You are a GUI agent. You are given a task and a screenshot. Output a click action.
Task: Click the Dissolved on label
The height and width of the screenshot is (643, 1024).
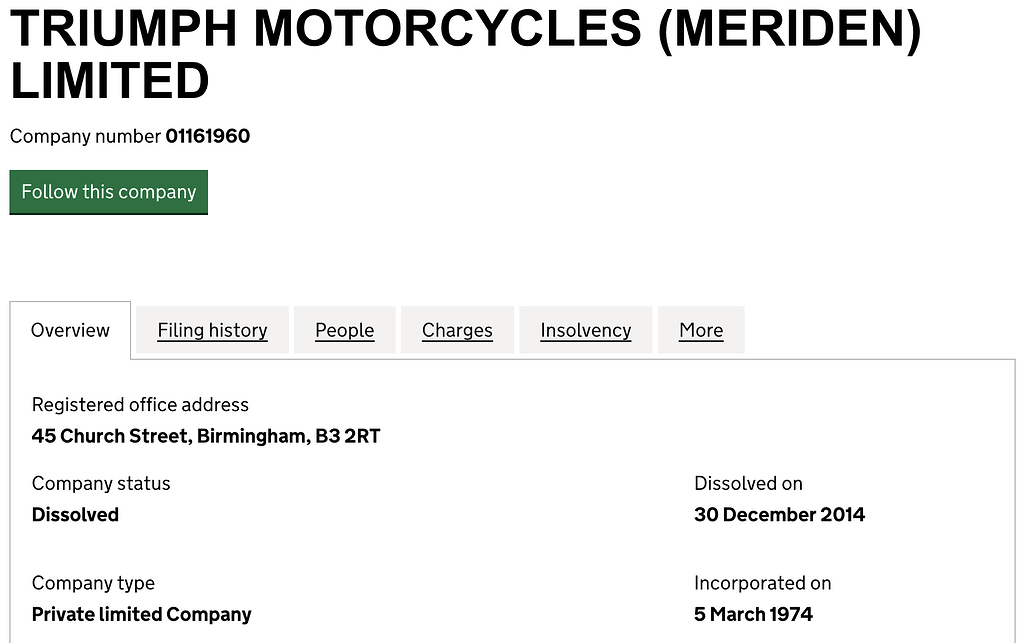[748, 483]
